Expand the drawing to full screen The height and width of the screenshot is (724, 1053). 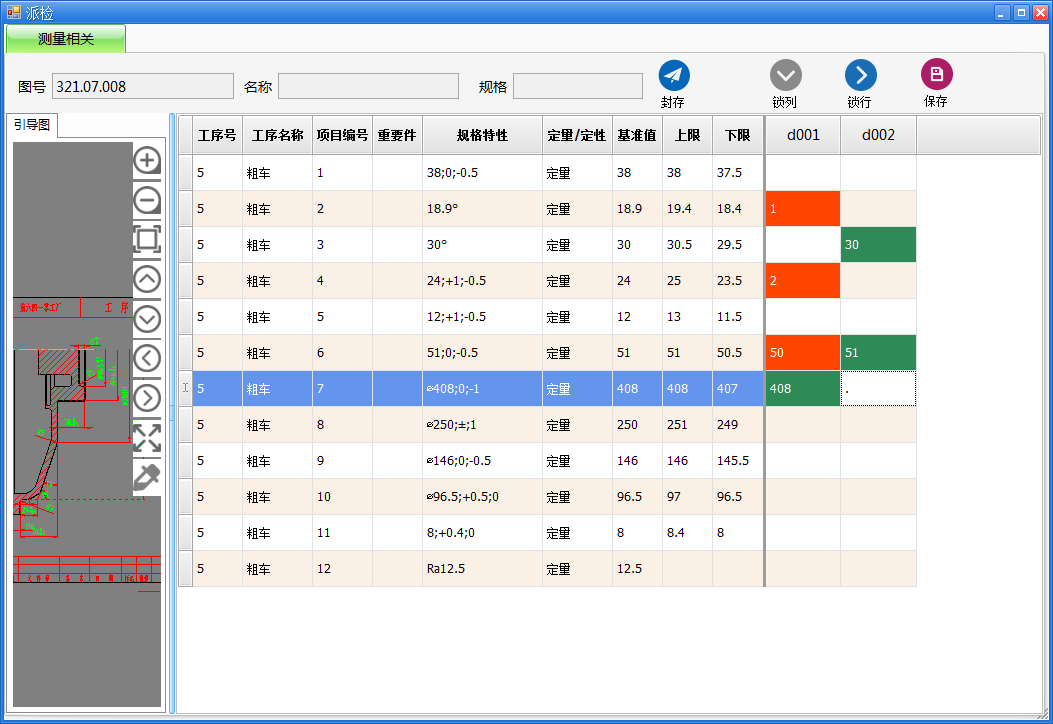(147, 437)
